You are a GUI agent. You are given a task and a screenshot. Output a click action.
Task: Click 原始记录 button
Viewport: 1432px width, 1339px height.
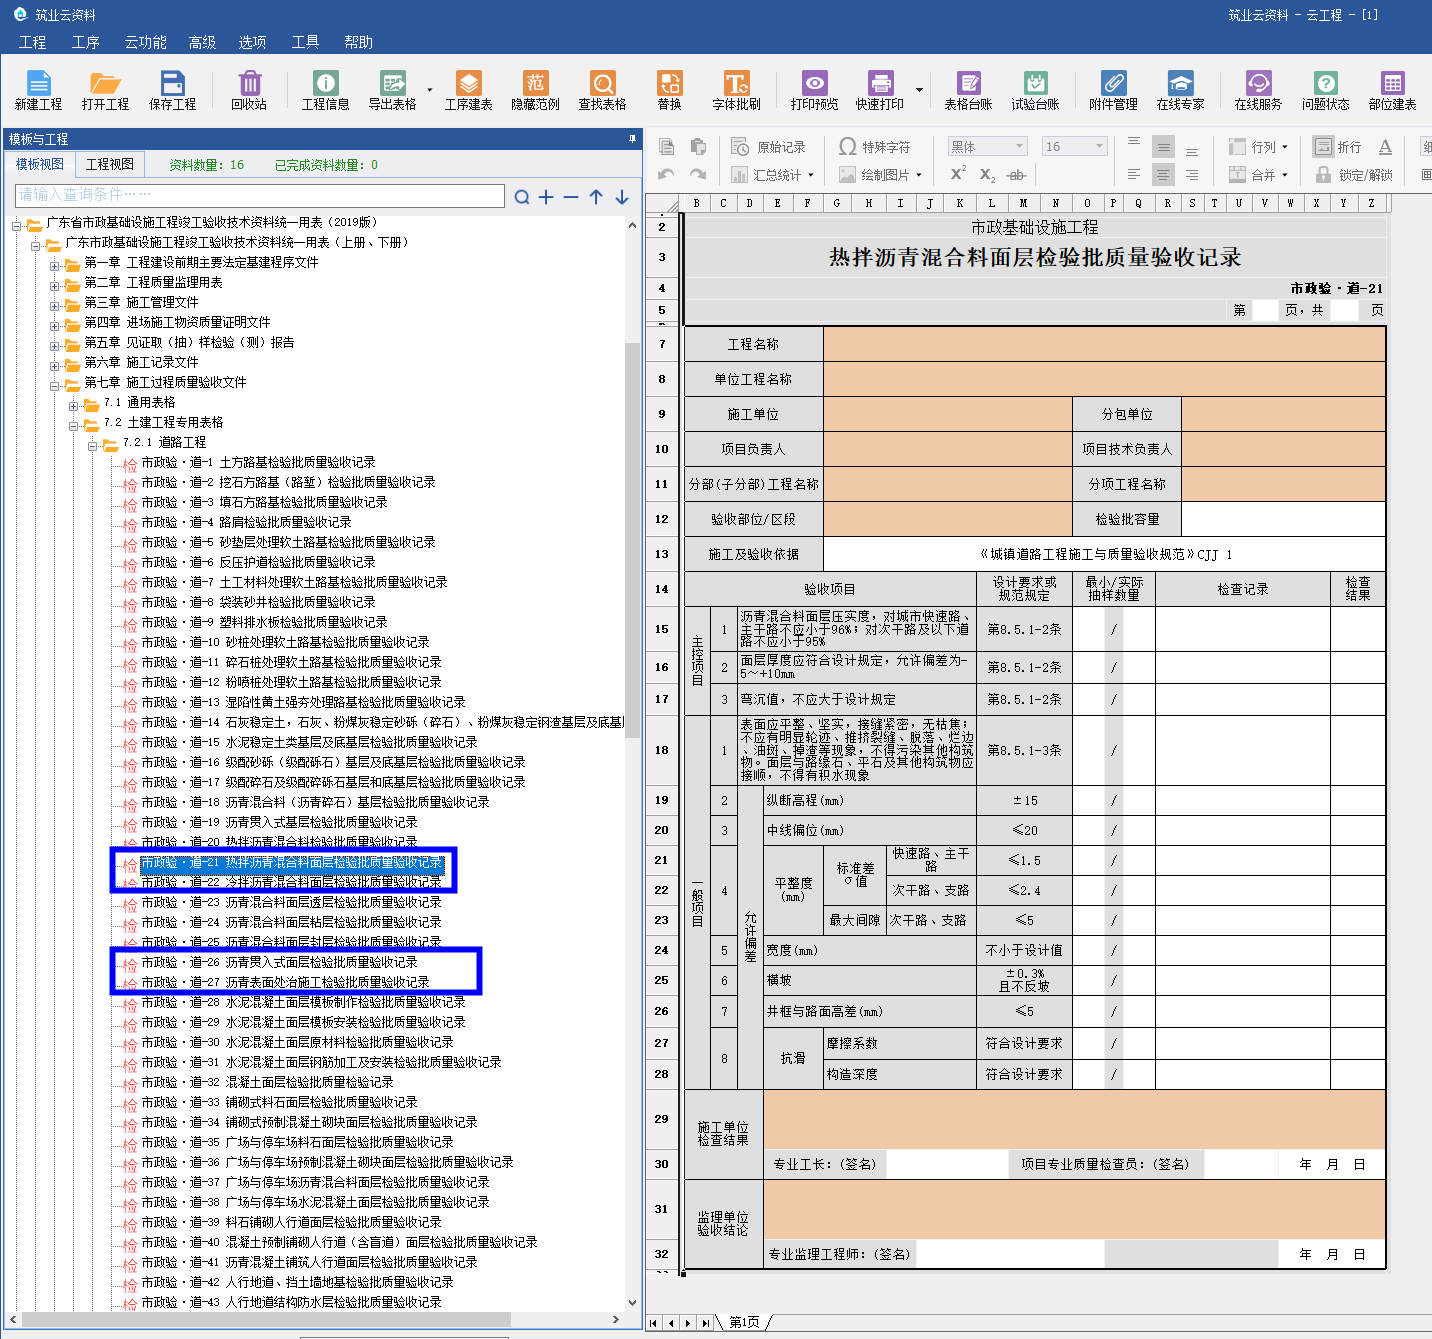pos(768,147)
